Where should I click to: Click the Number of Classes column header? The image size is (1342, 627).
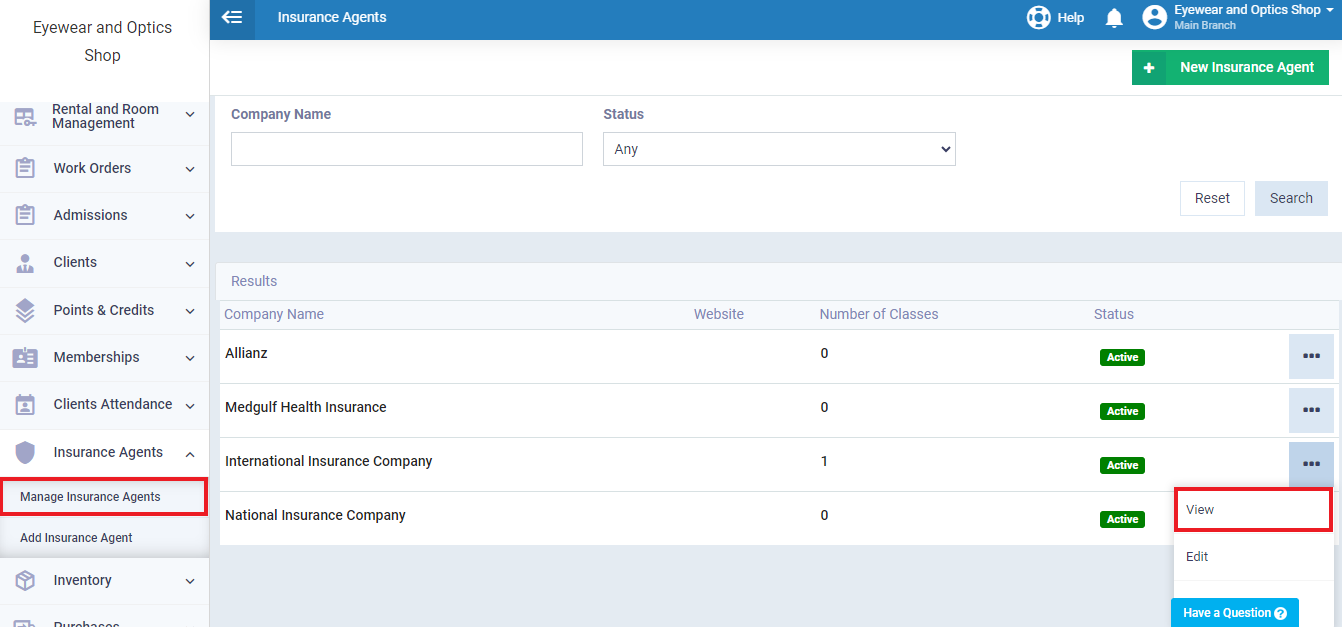pos(879,314)
